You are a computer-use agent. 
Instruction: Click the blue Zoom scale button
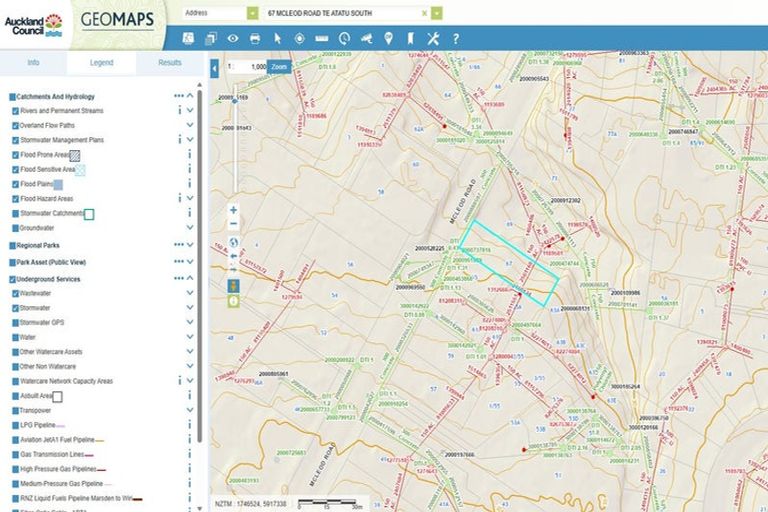pyautogui.click(x=279, y=66)
